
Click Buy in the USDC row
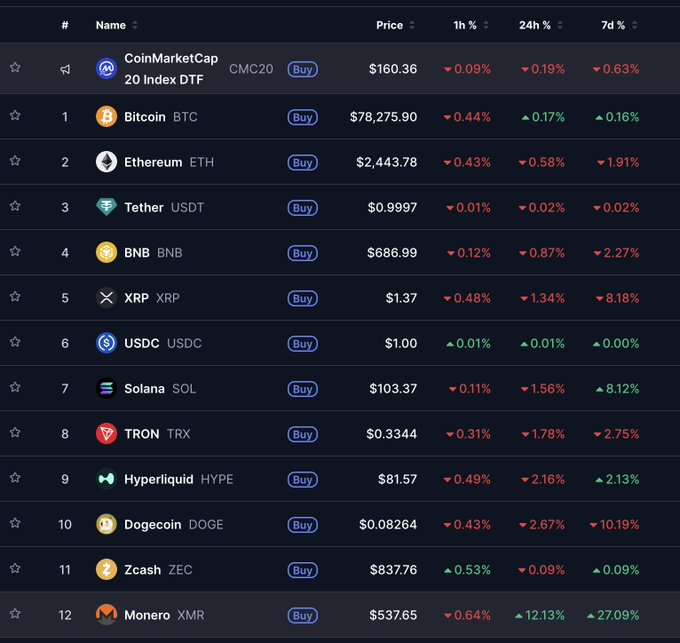[x=303, y=344]
